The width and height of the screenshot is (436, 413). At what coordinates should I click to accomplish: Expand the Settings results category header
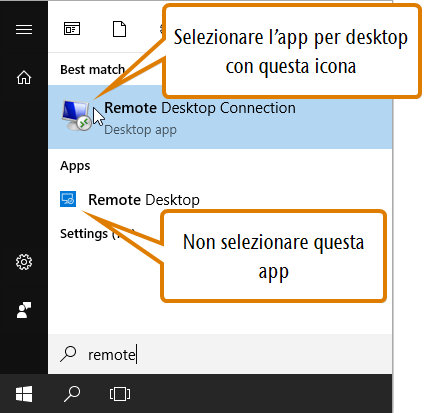[x=84, y=234]
